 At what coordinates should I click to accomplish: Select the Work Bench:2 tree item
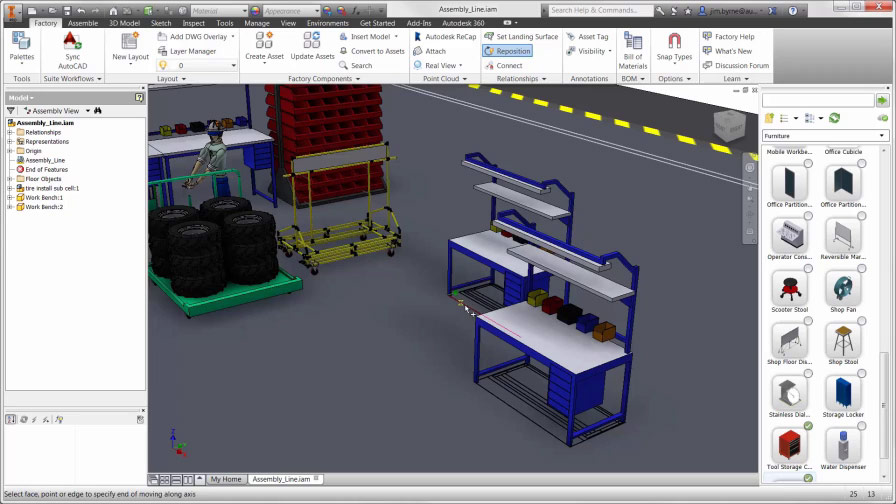point(43,207)
